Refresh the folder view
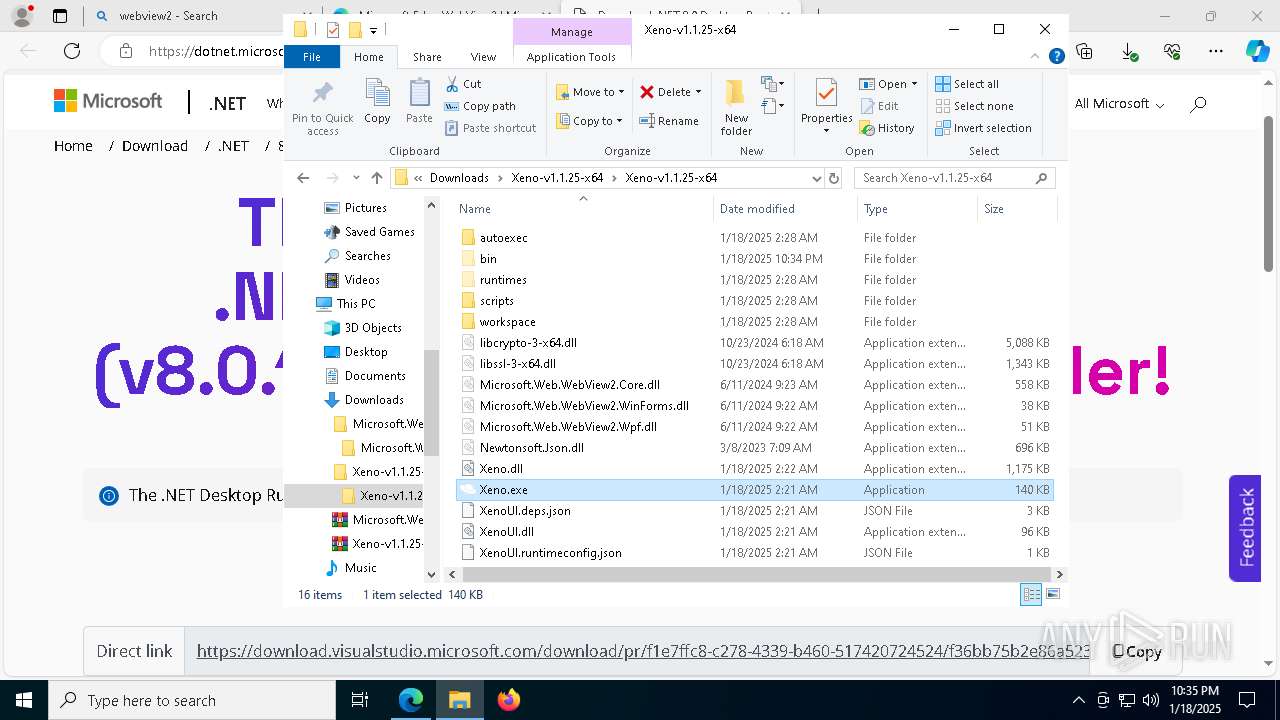This screenshot has width=1280, height=720. pos(834,178)
